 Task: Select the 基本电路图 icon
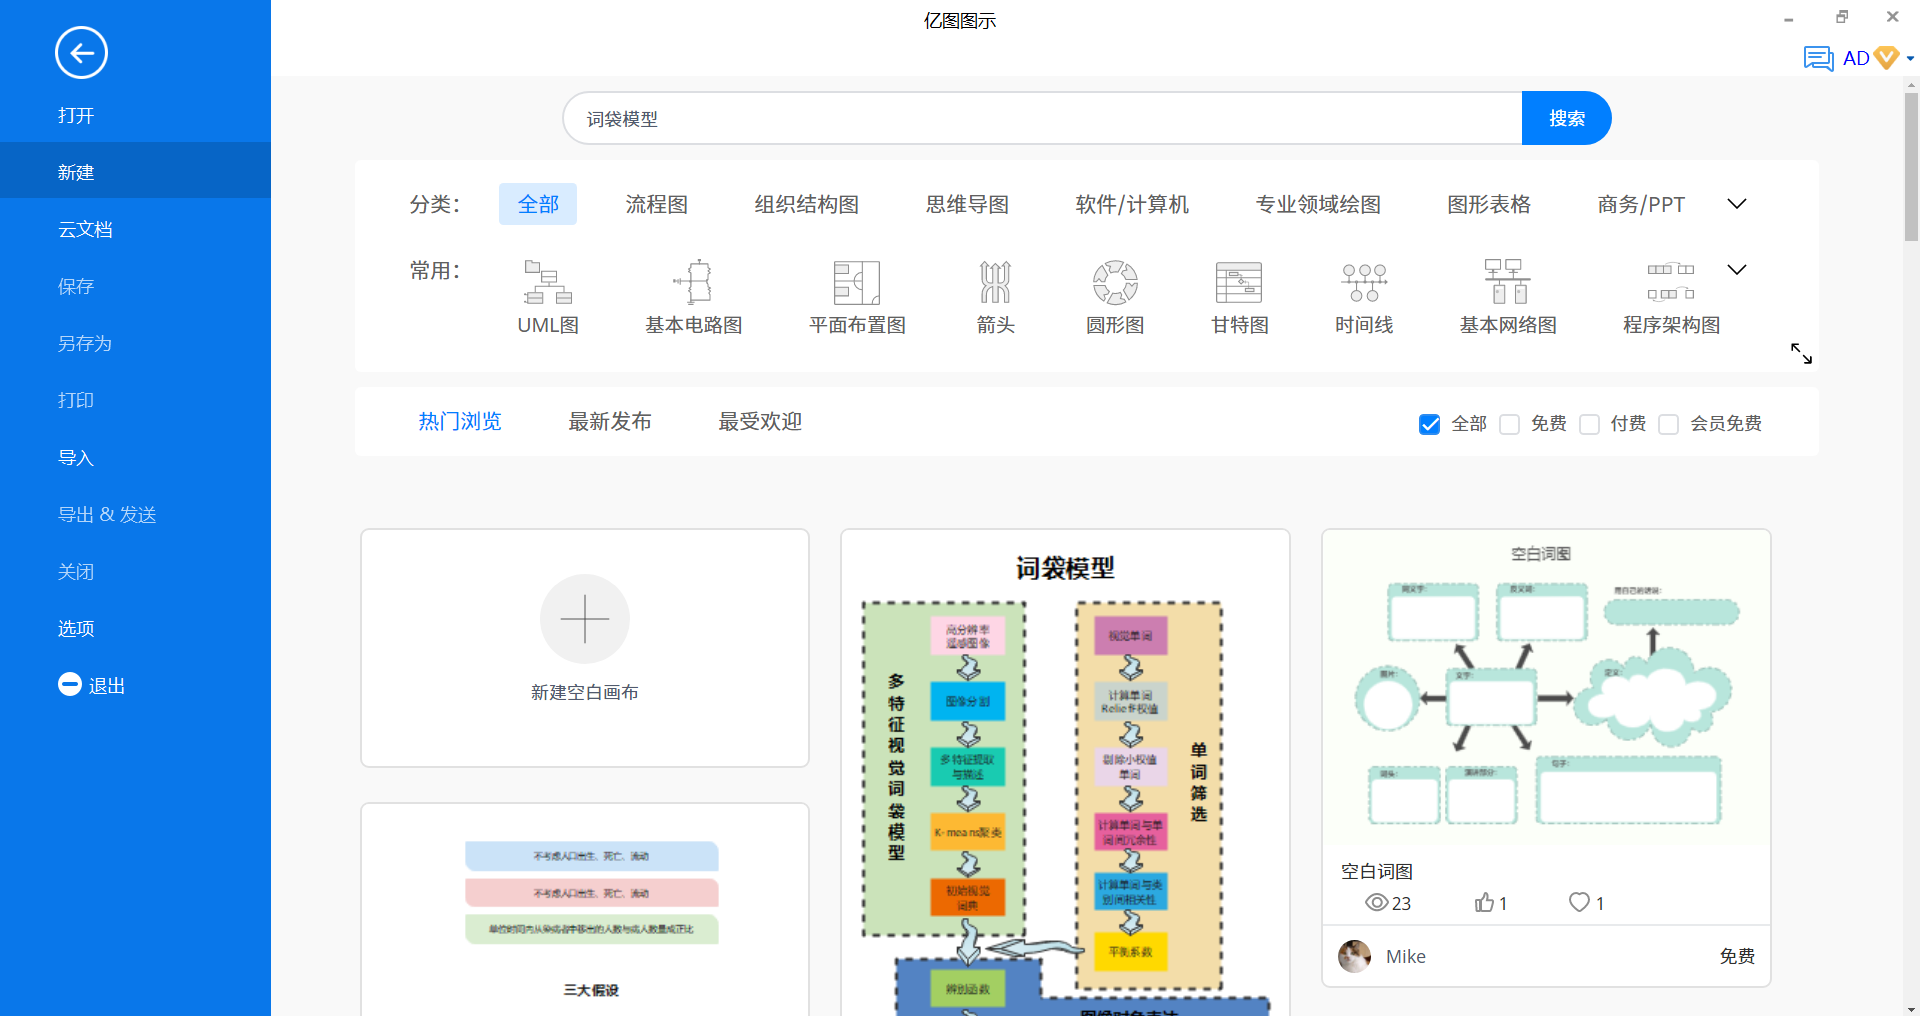pos(693,282)
